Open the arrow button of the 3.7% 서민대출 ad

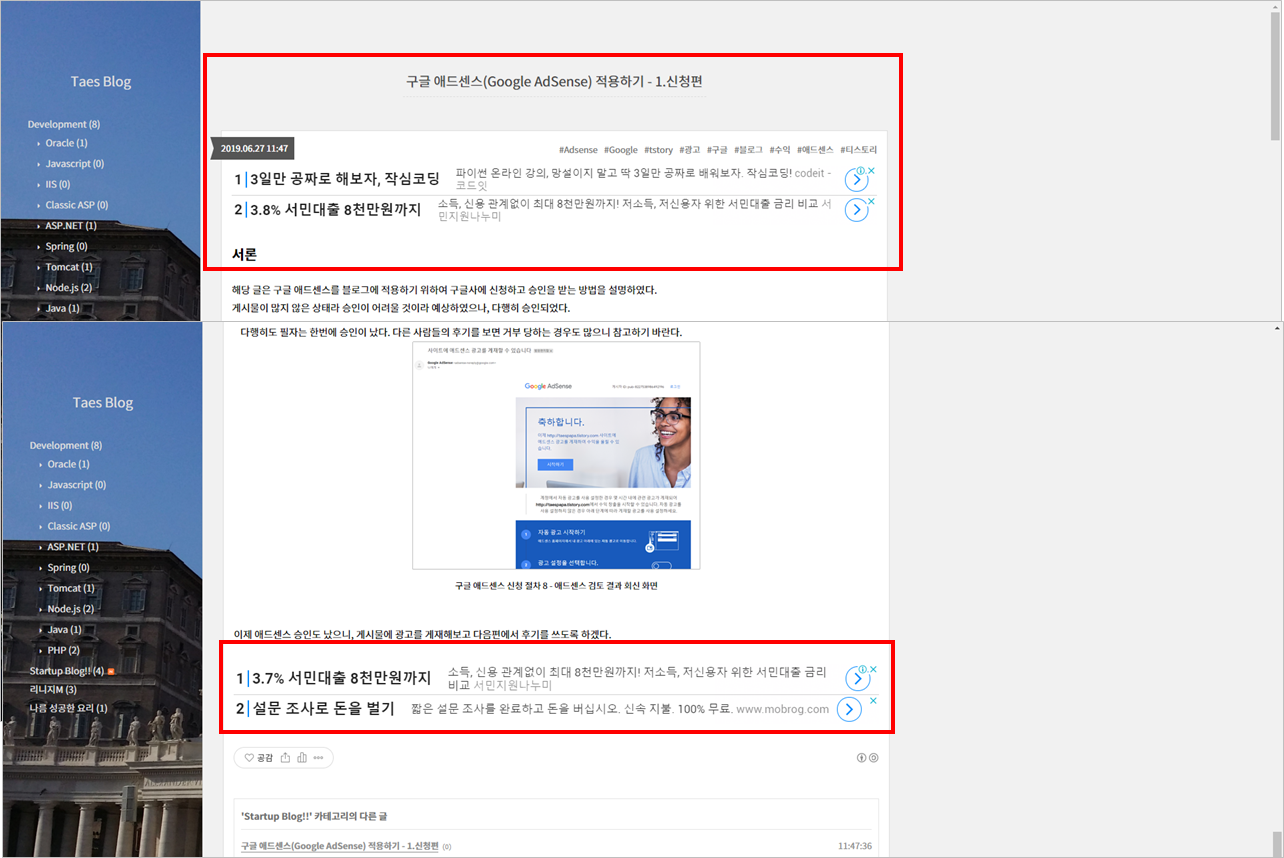[x=857, y=678]
